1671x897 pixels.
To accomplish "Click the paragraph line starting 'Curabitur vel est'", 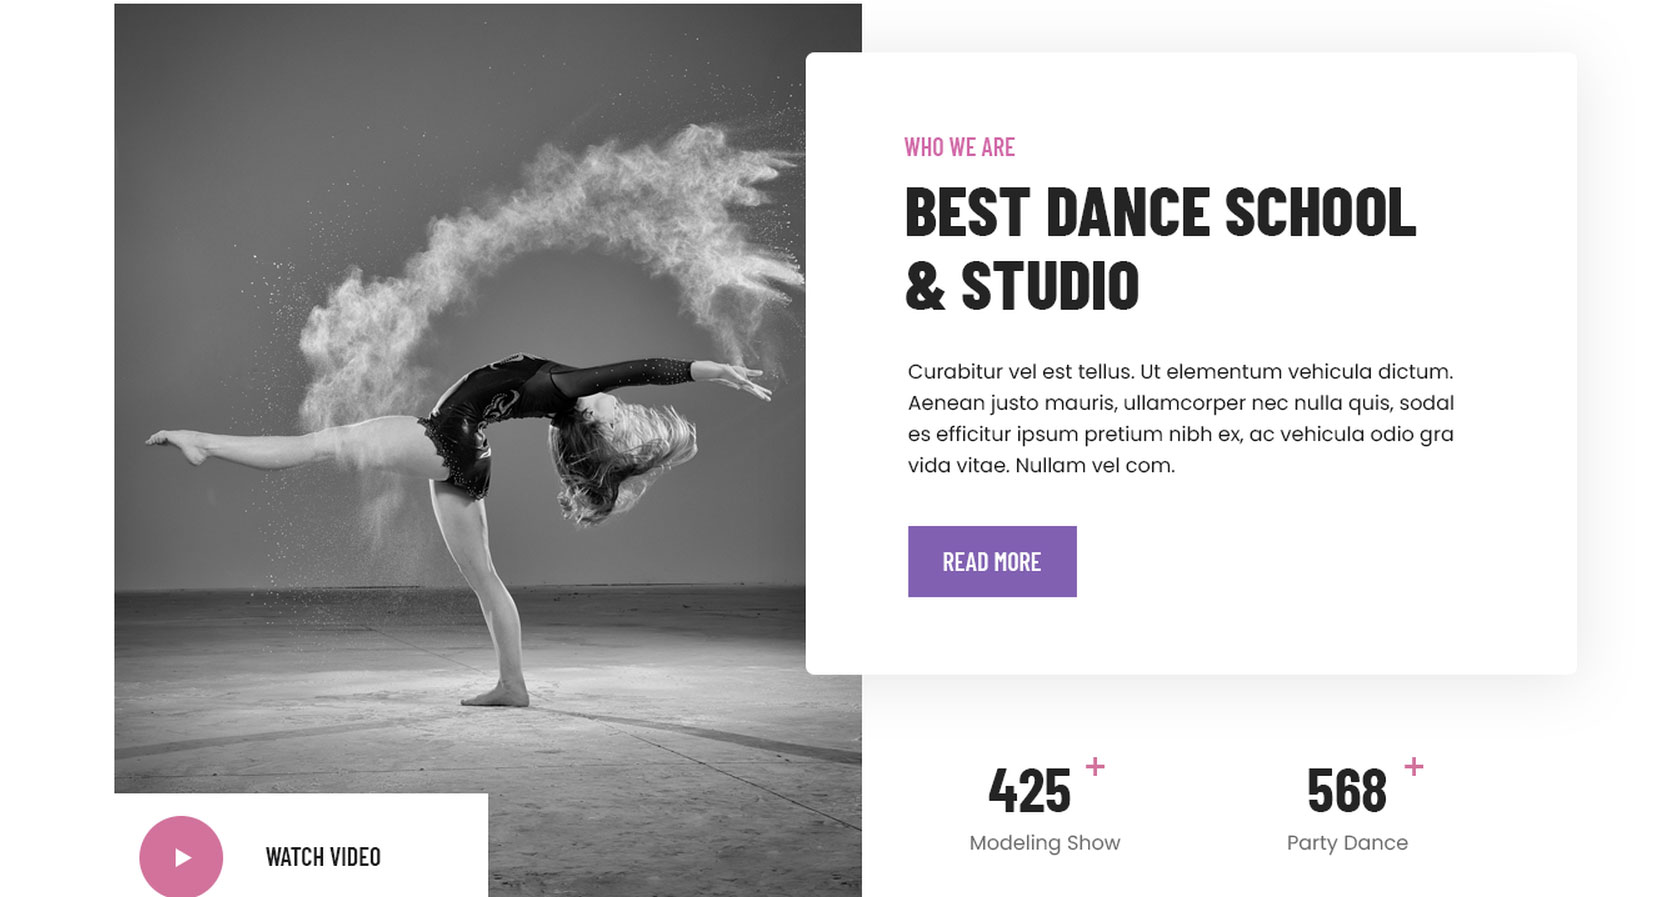I will (1180, 371).
